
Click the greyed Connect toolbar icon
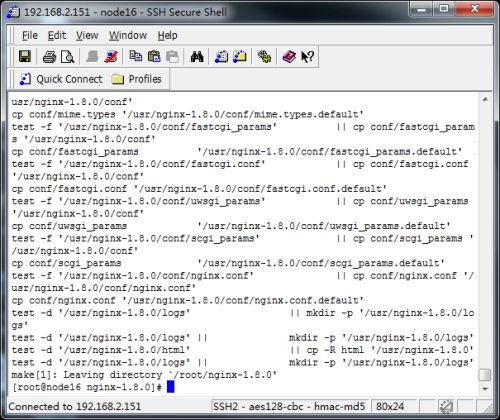pos(92,57)
